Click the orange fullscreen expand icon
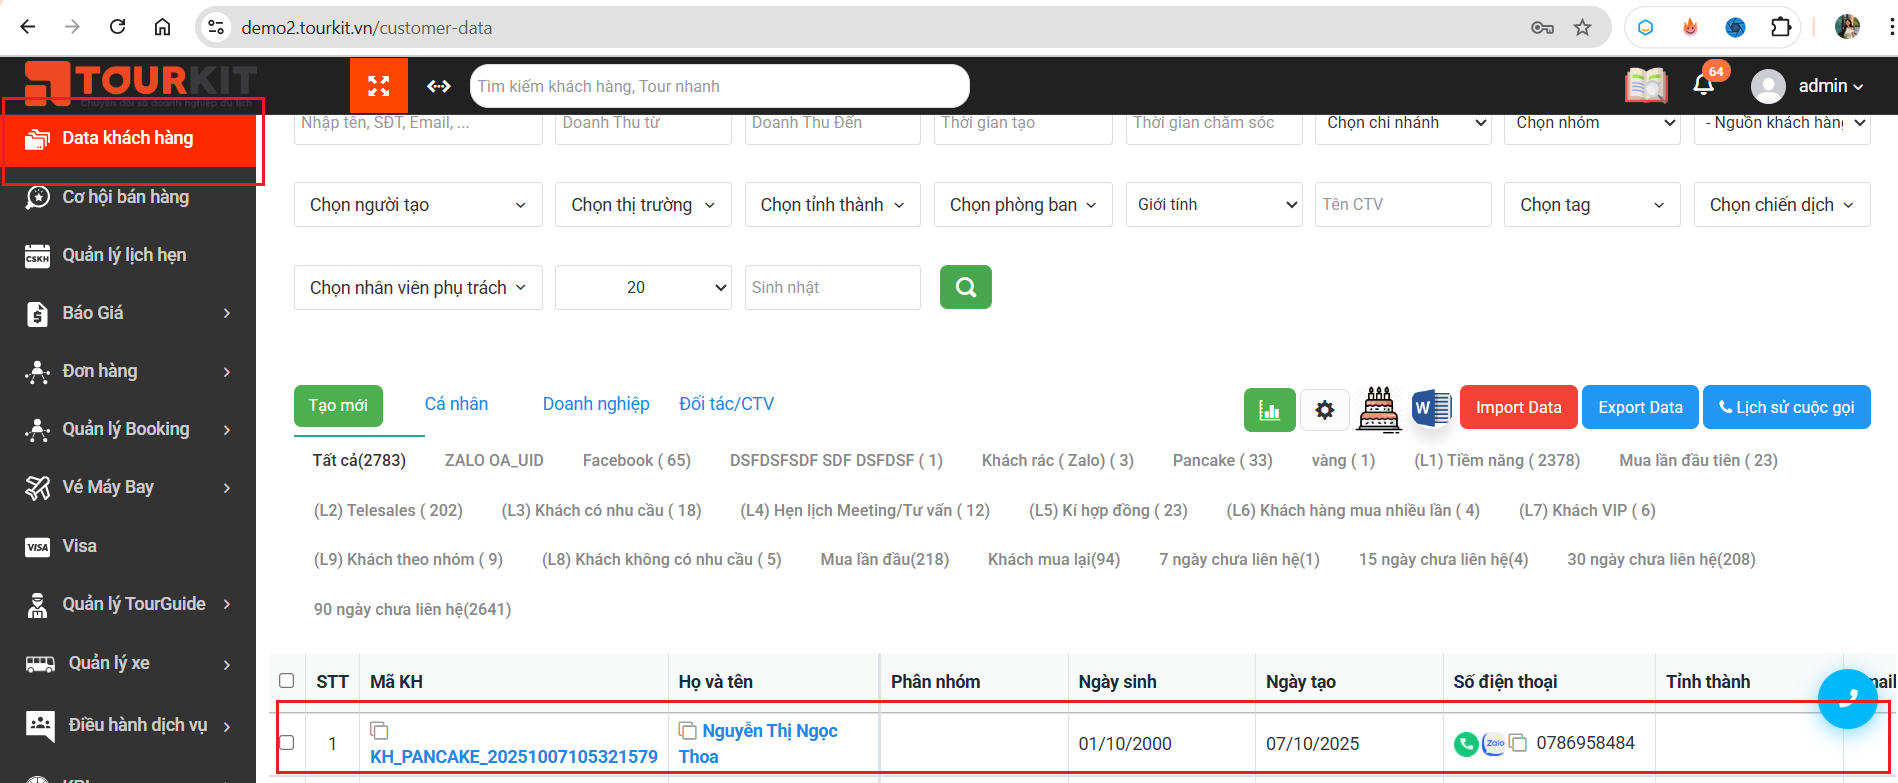Viewport: 1898px width, 783px height. coord(378,86)
